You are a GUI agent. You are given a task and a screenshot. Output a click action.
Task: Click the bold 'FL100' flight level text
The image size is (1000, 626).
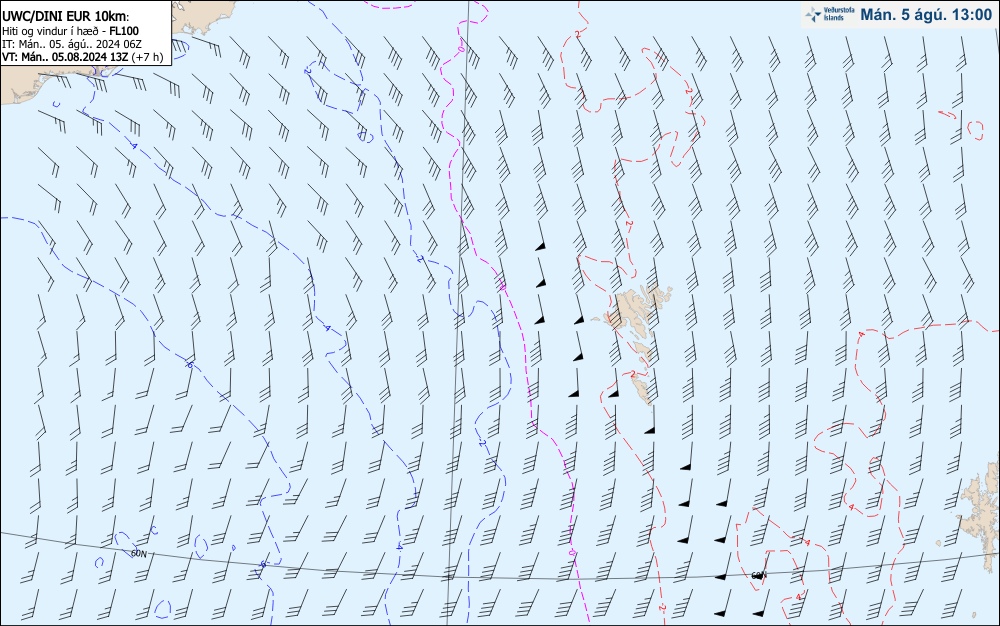tap(124, 31)
